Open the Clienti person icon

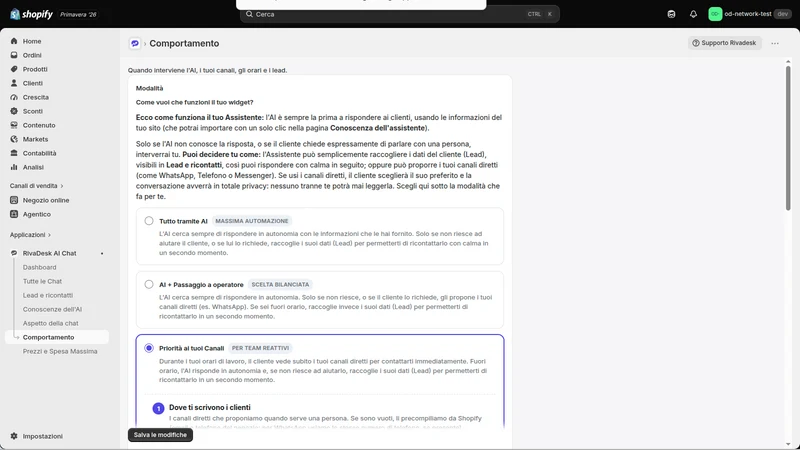(x=14, y=83)
